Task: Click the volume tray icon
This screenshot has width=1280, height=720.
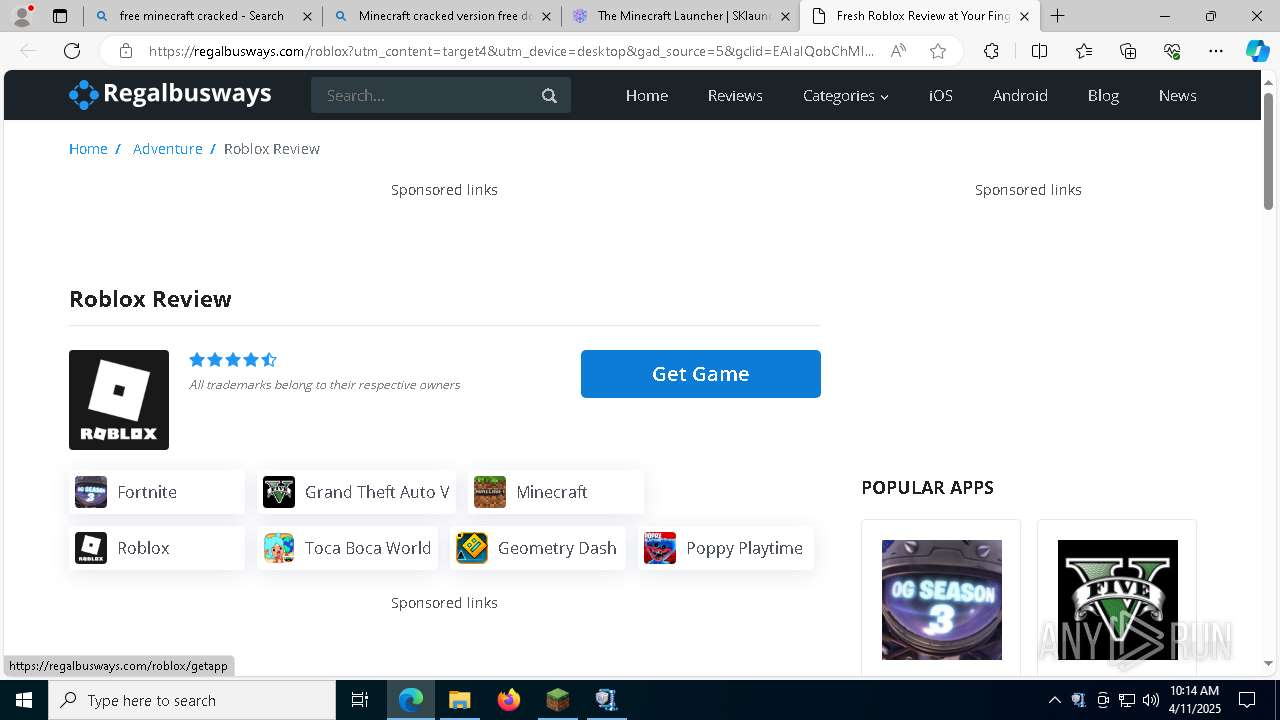Action: coord(1151,700)
